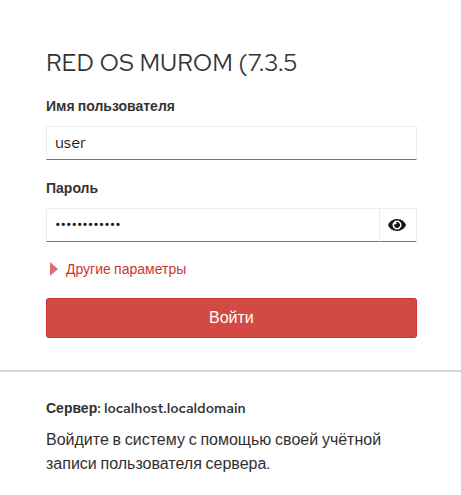The width and height of the screenshot is (461, 495).
Task: Expand the Другие параметры triangle arrow
Action: [53, 269]
